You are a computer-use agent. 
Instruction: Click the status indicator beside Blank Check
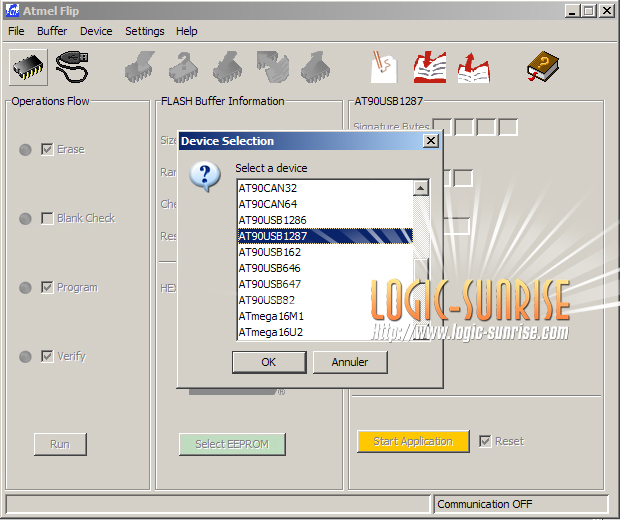coord(25,219)
